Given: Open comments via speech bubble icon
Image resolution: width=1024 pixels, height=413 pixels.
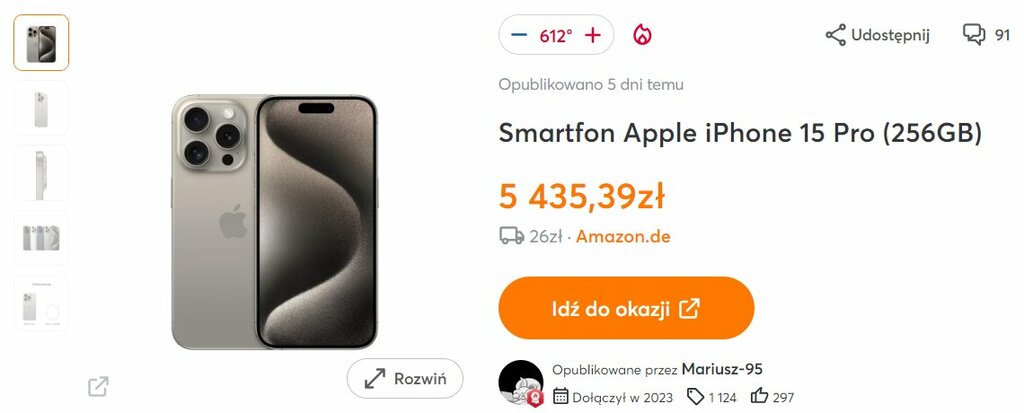Looking at the screenshot, I should [974, 35].
